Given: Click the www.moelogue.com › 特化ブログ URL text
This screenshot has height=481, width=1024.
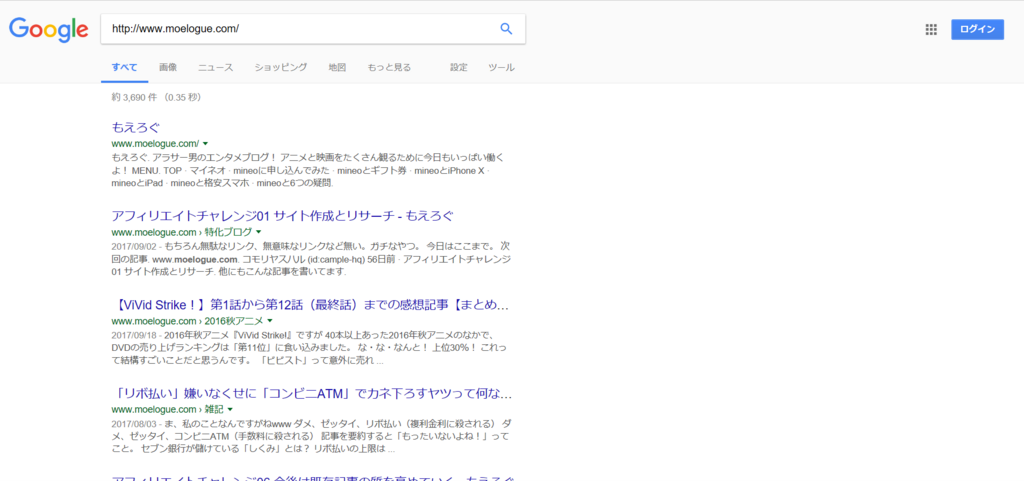Looking at the screenshot, I should pos(182,232).
